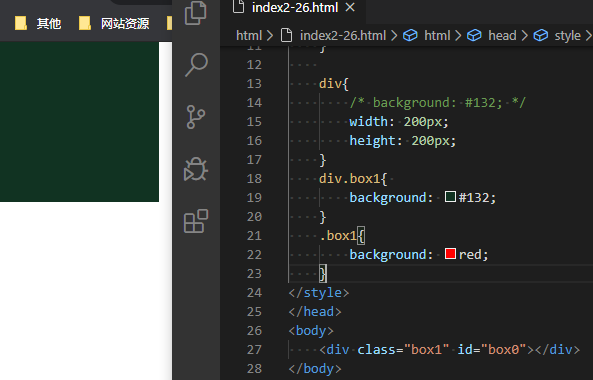Viewport: 593px width, 380px height.
Task: Click the html folder breadcrumb
Action: (x=249, y=36)
